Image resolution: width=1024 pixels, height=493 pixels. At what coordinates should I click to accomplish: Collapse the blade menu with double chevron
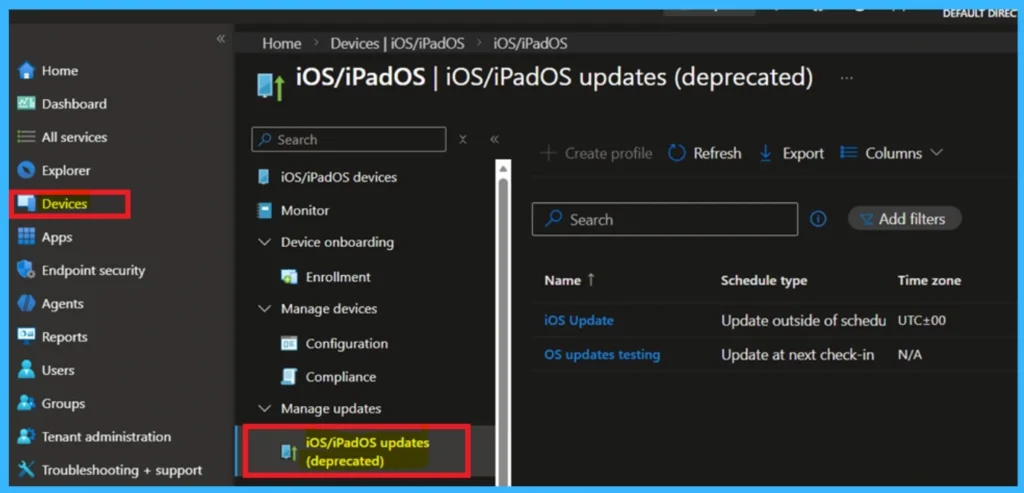[494, 139]
